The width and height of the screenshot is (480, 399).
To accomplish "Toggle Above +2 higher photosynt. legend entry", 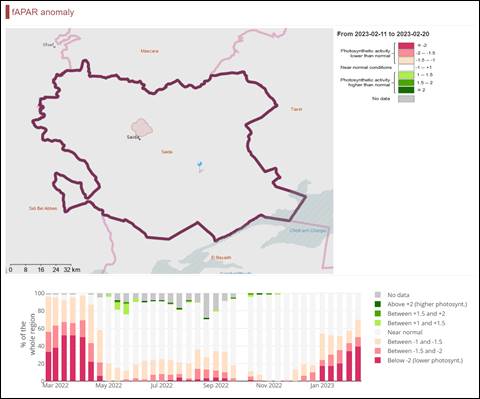I will pyautogui.click(x=421, y=304).
